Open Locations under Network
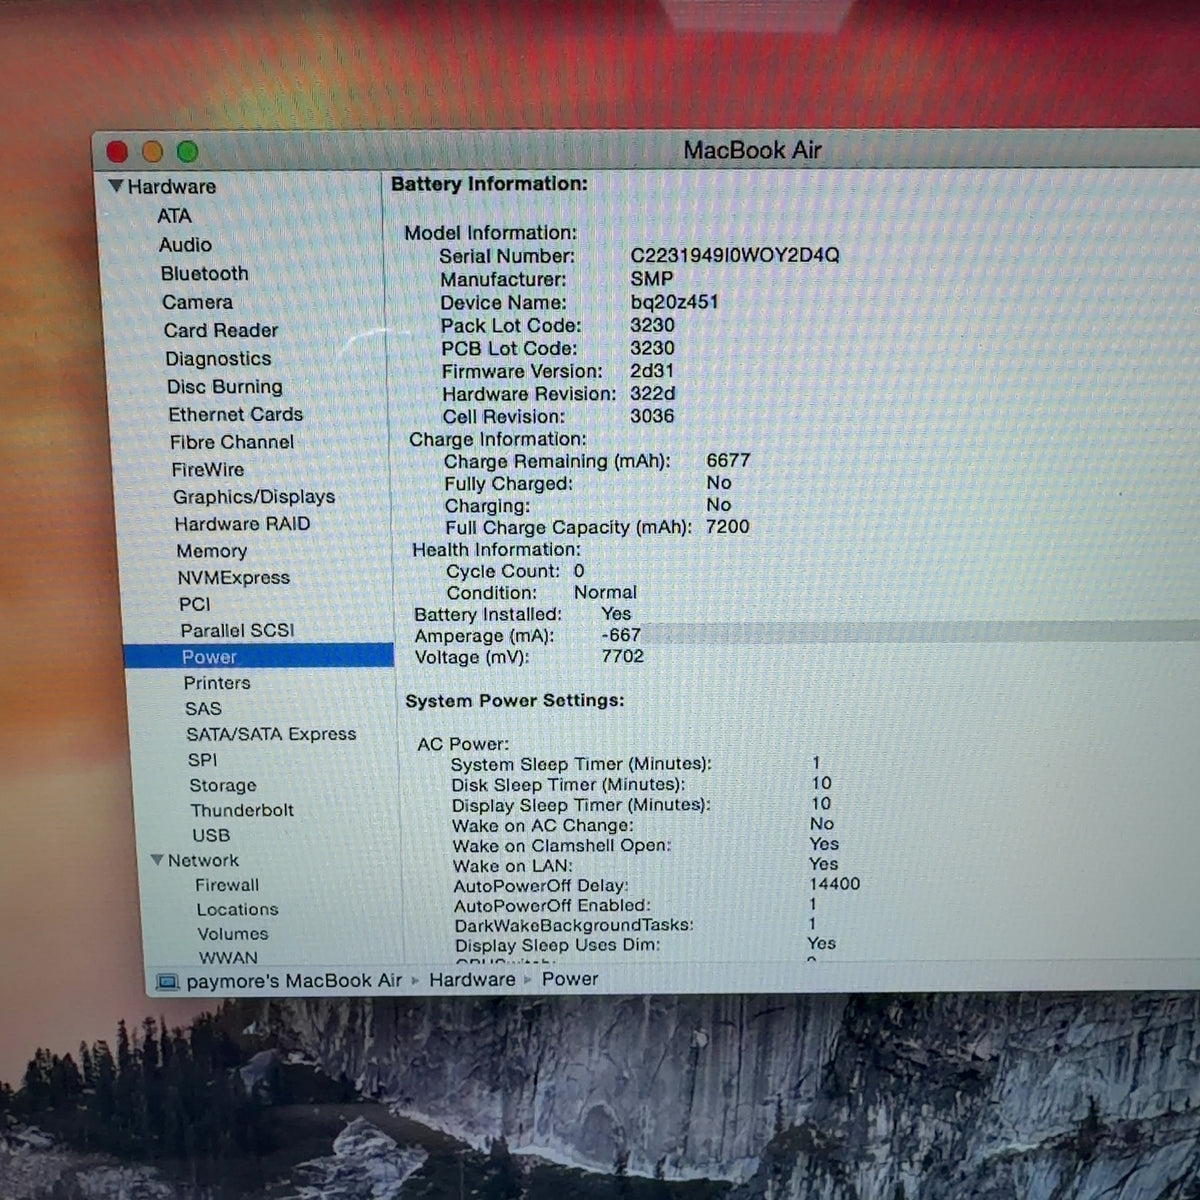Image resolution: width=1200 pixels, height=1200 pixels. tap(237, 910)
